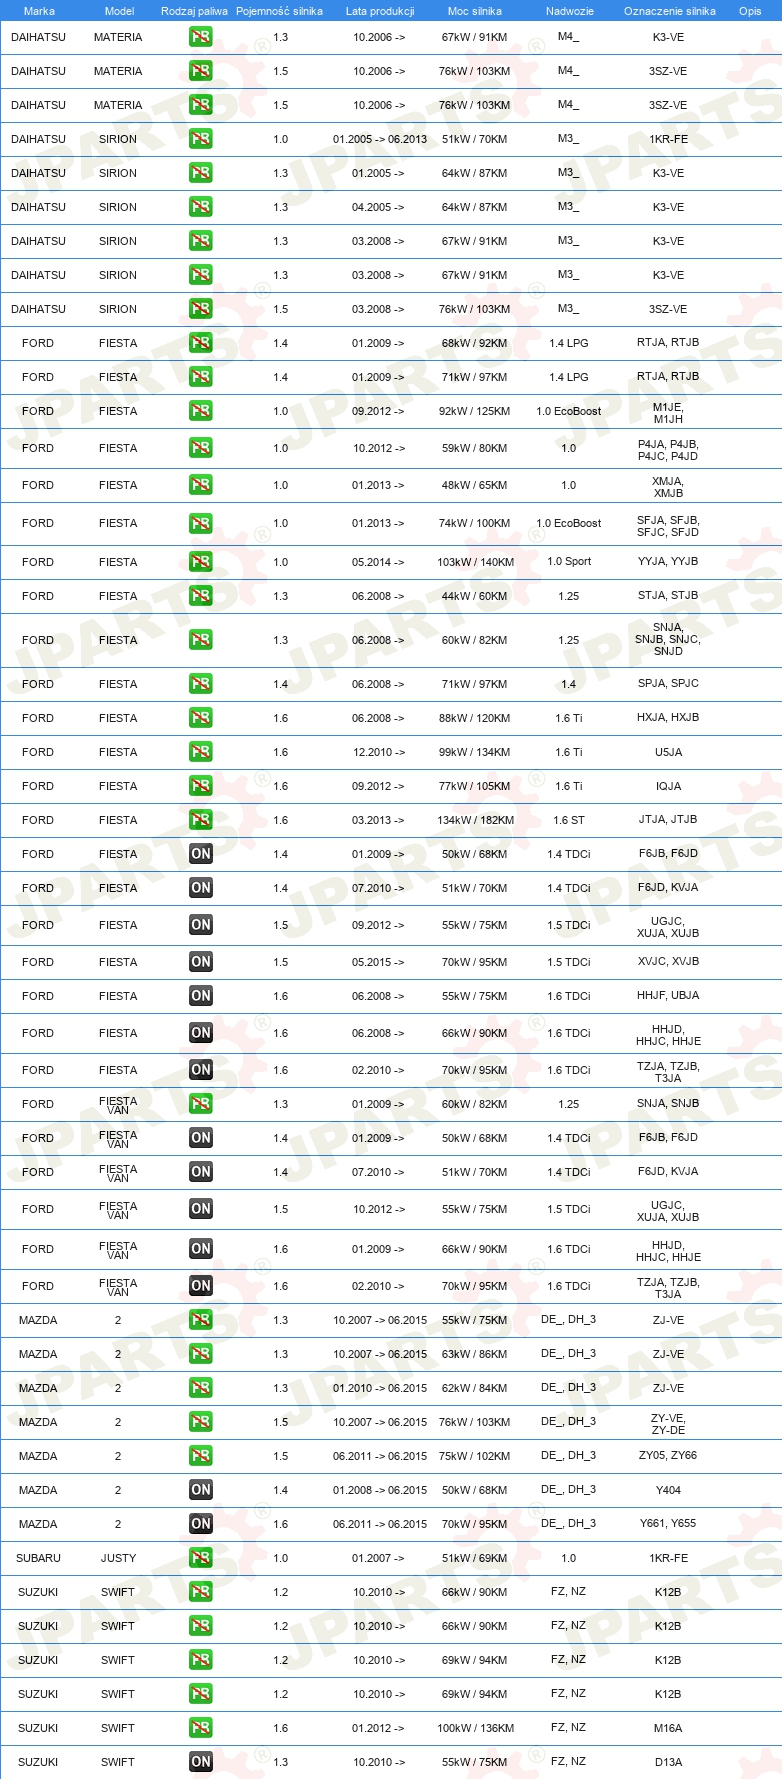Click the PB fuel icon in the Fiesta P4JA row
Viewport: 782px width, 1779px height.
(x=200, y=448)
